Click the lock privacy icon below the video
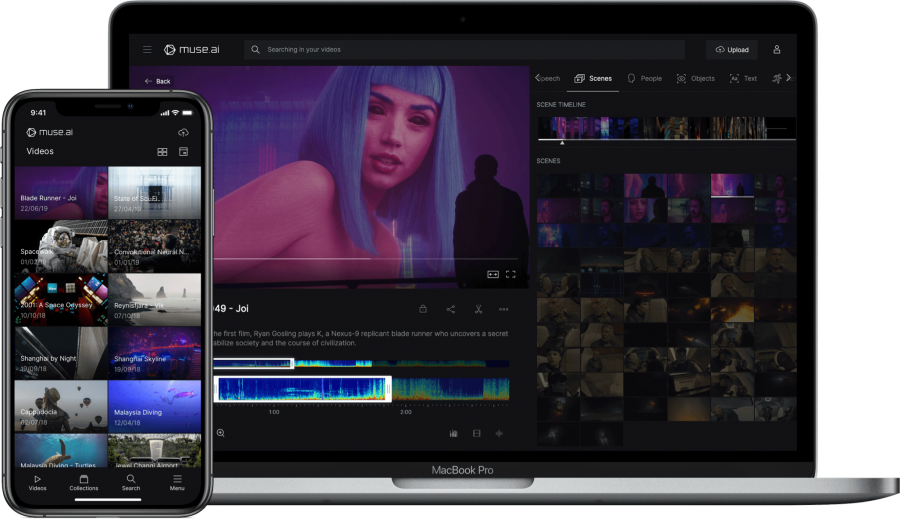This screenshot has width=900, height=519. 423,309
